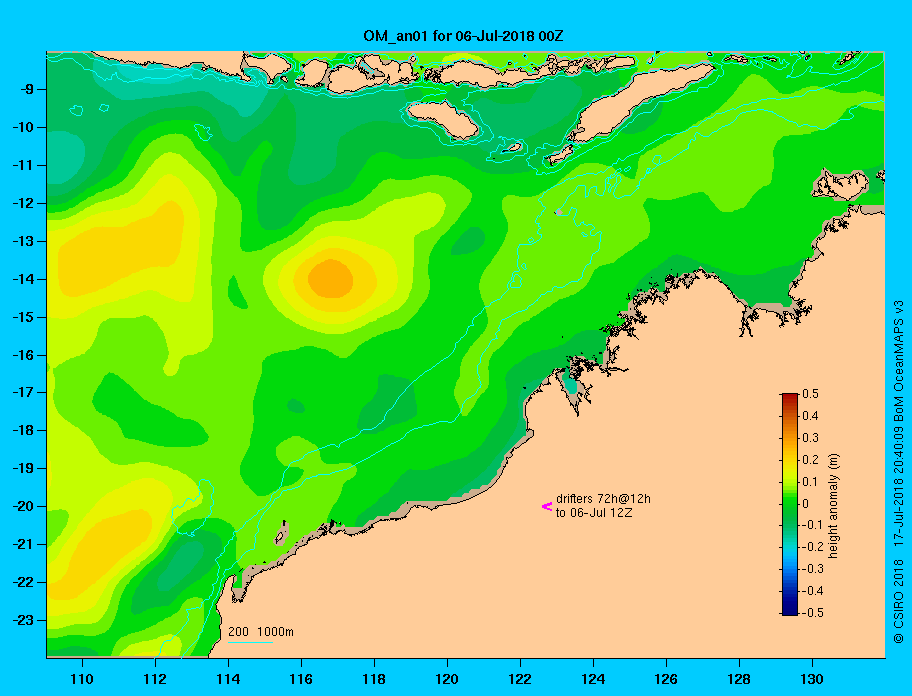
Task: Click longitude axis label '116'
Action: [301, 679]
